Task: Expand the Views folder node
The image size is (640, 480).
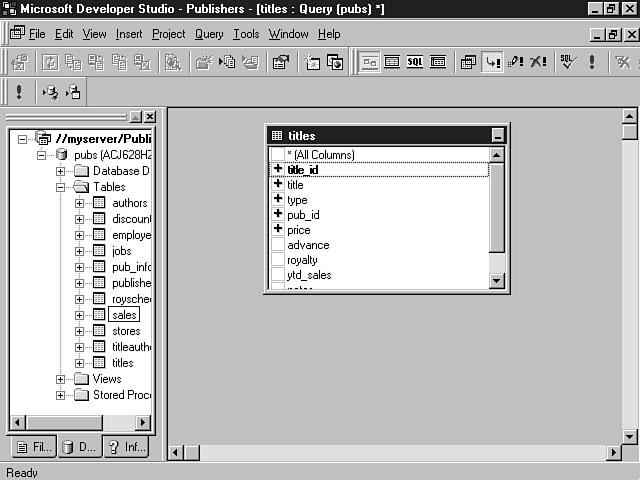Action: [61, 379]
